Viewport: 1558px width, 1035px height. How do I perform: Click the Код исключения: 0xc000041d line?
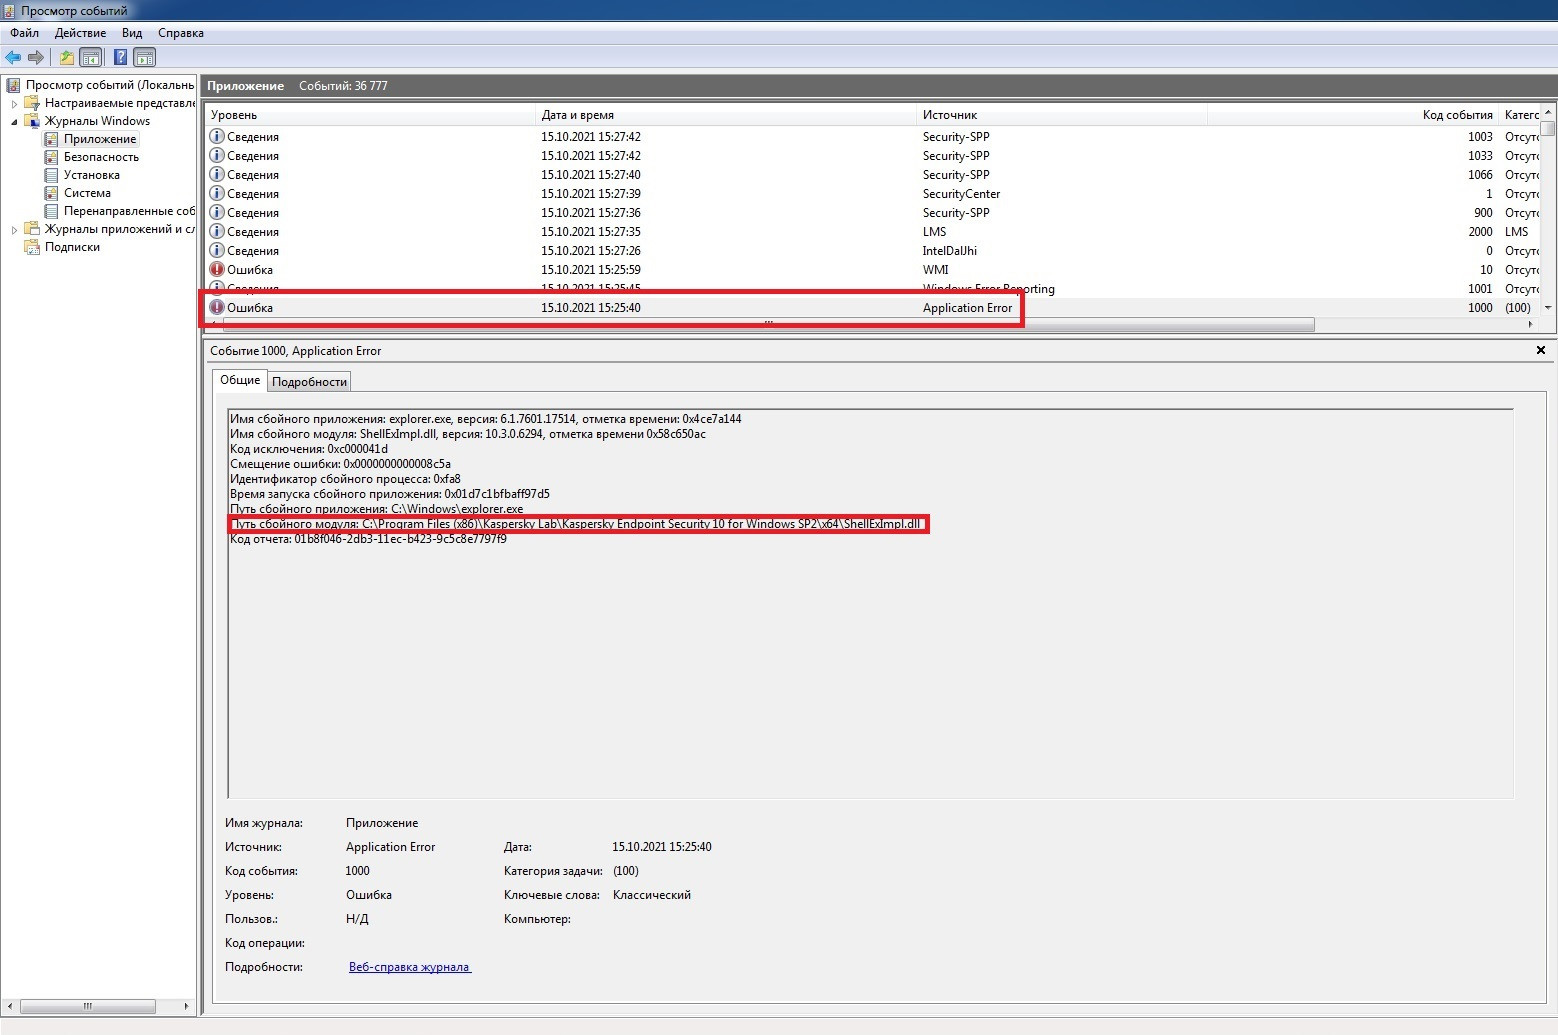(309, 449)
